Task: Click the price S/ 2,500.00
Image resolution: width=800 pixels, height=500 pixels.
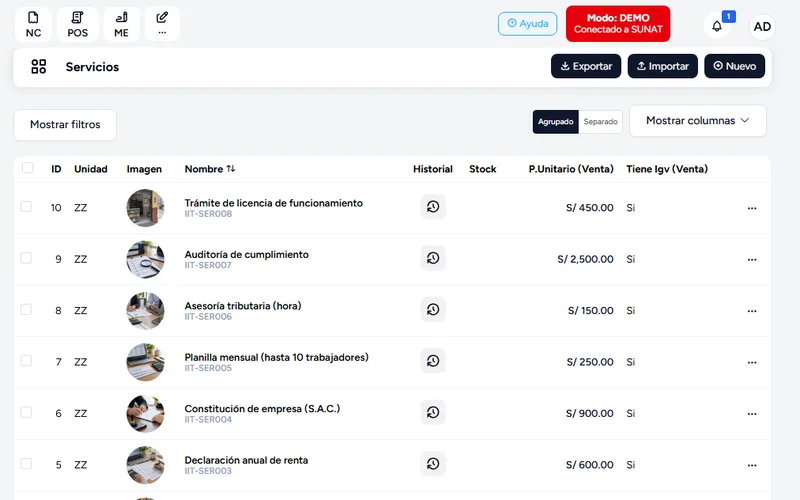Action: click(585, 259)
